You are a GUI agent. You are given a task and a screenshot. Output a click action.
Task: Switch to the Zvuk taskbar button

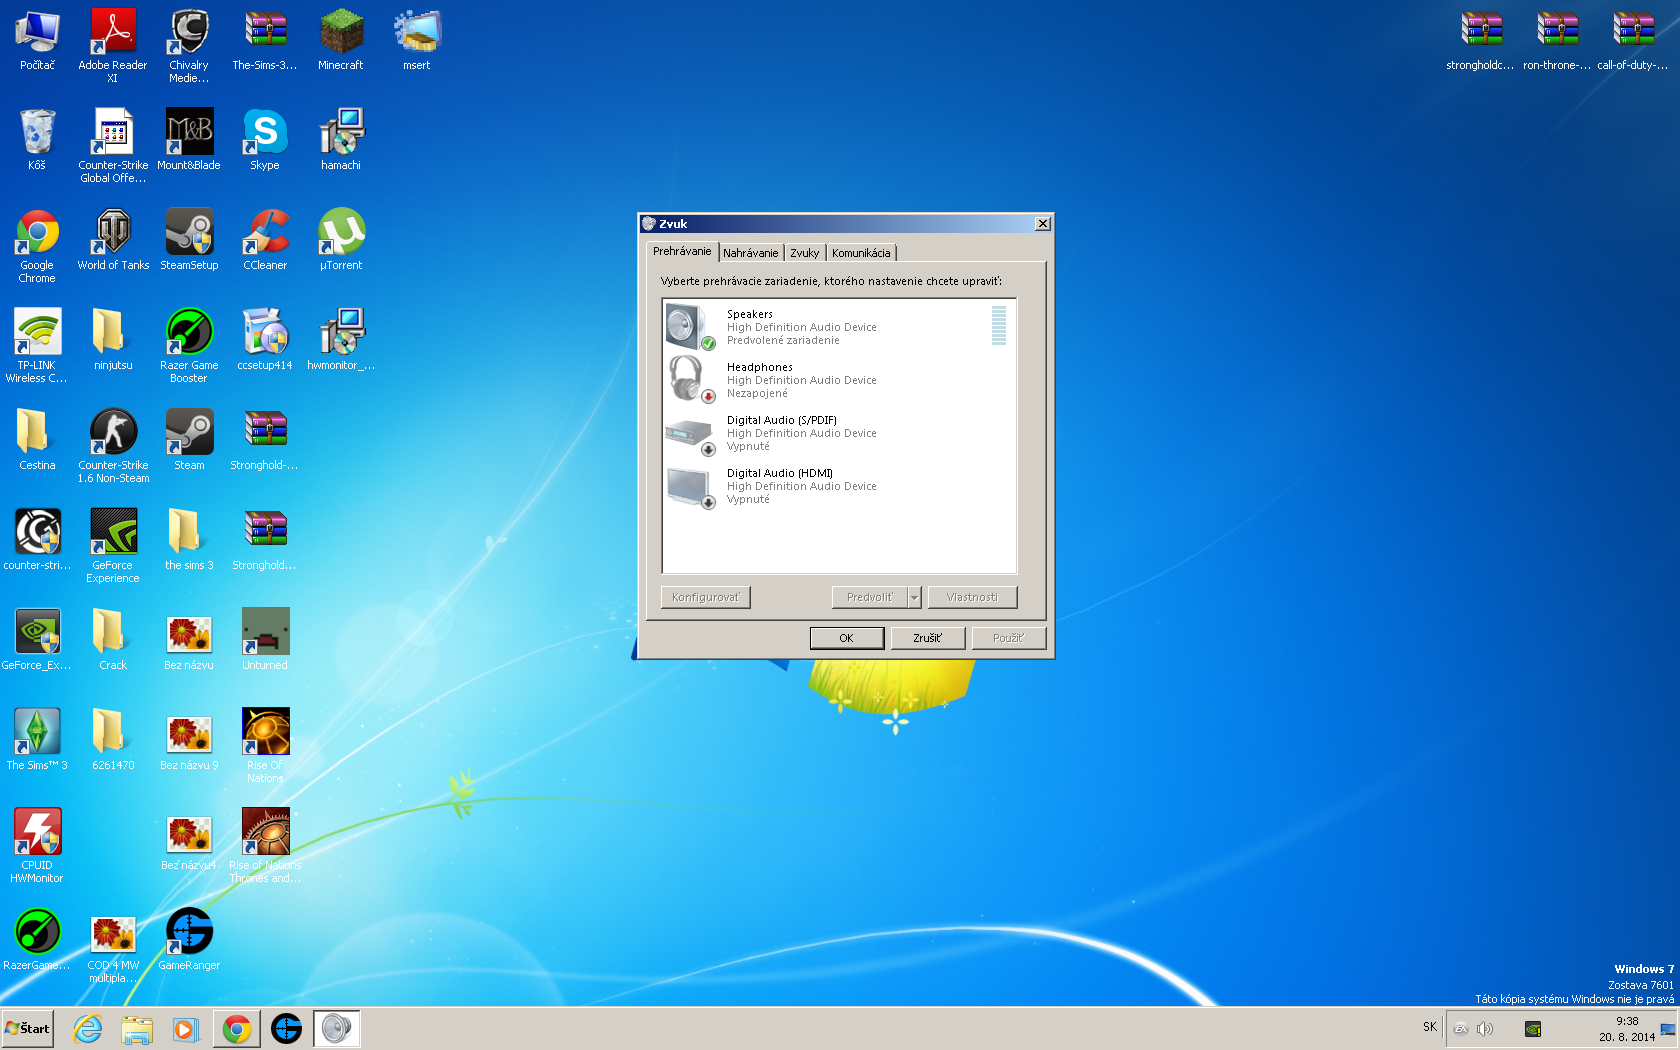click(x=337, y=1028)
